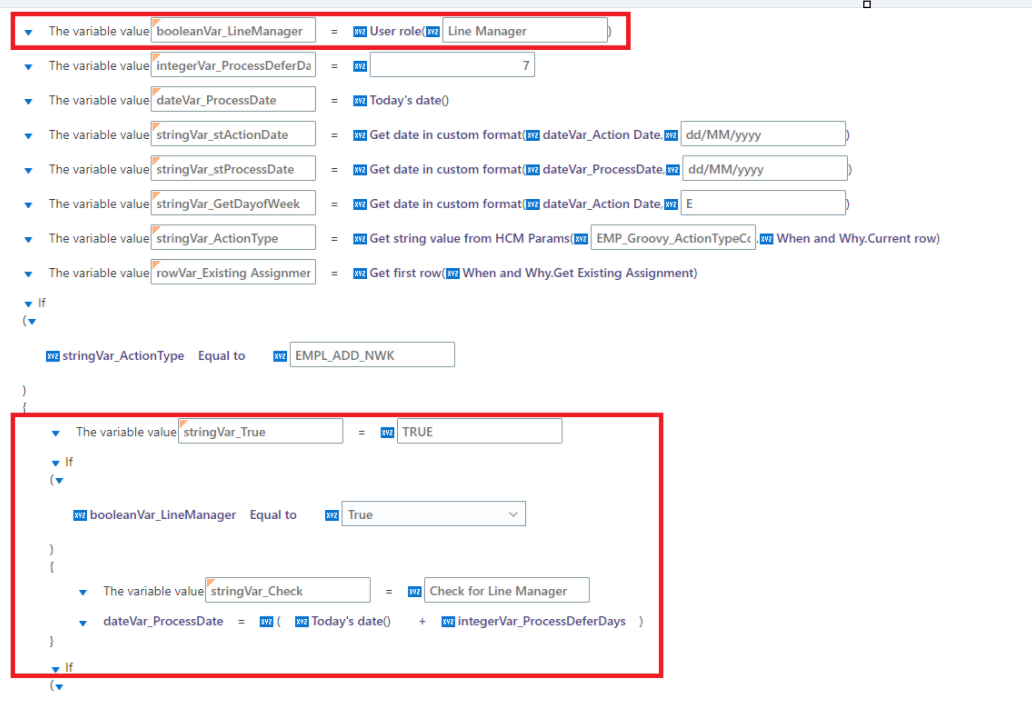
Task: Click integerVar_ProcessDeferDays in the date expression
Action: [542, 621]
